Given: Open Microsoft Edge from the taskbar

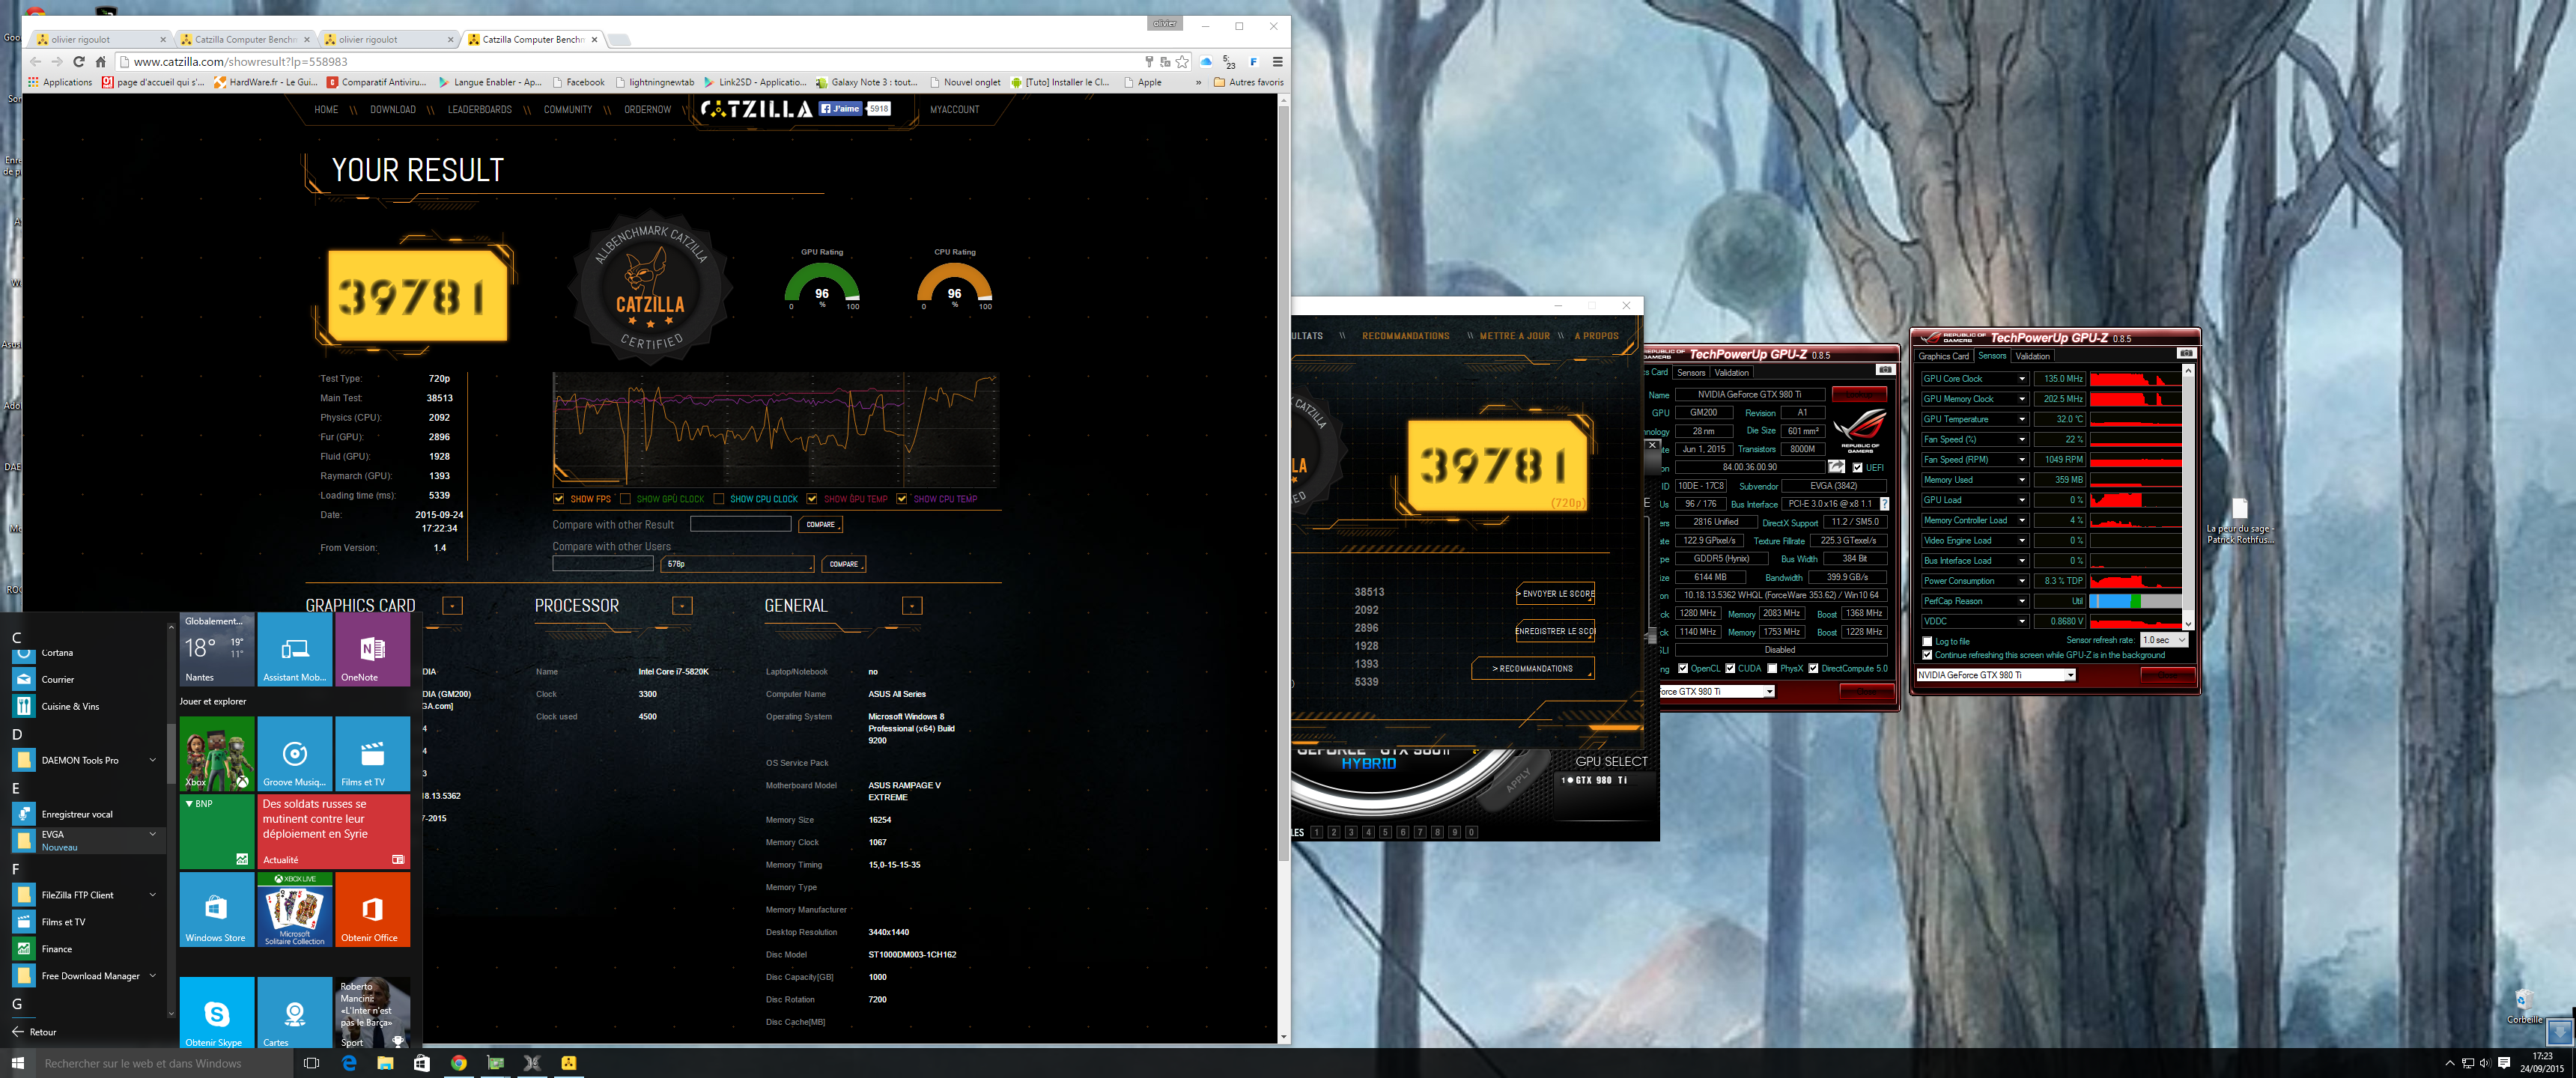Looking at the screenshot, I should pyautogui.click(x=349, y=1063).
